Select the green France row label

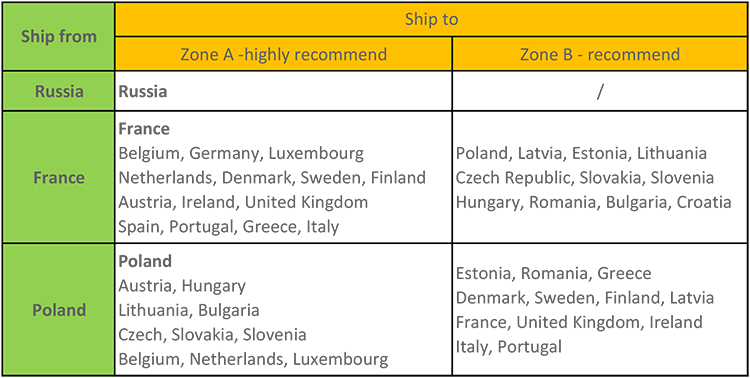click(x=58, y=178)
